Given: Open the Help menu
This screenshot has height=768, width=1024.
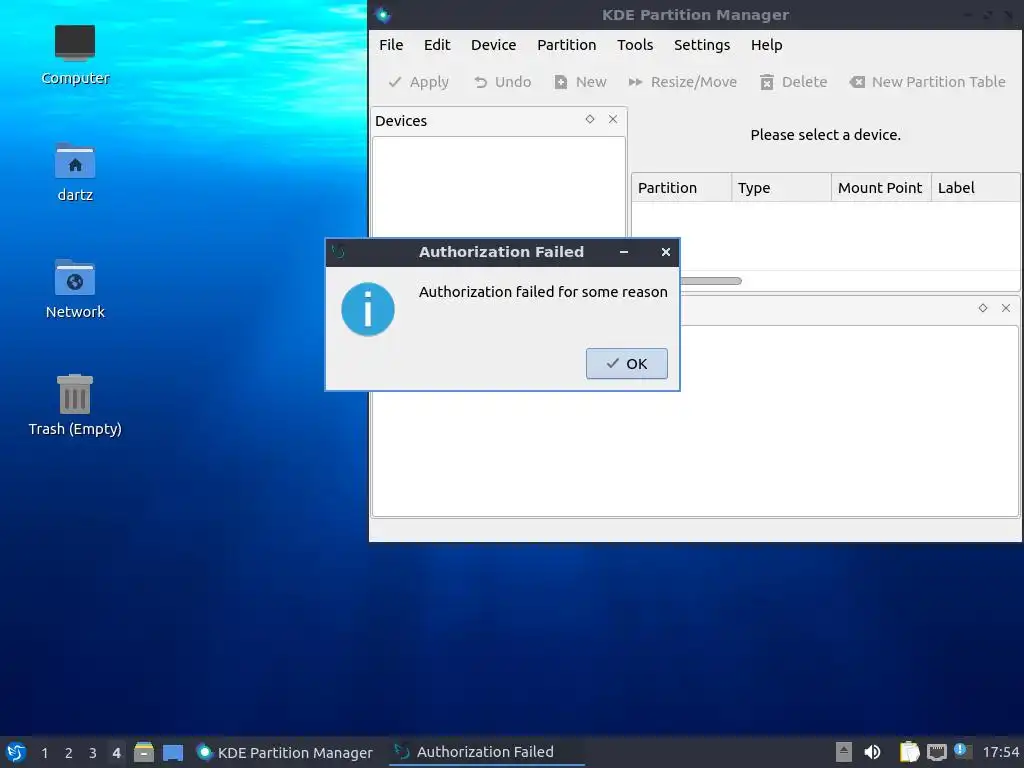Looking at the screenshot, I should click(766, 45).
